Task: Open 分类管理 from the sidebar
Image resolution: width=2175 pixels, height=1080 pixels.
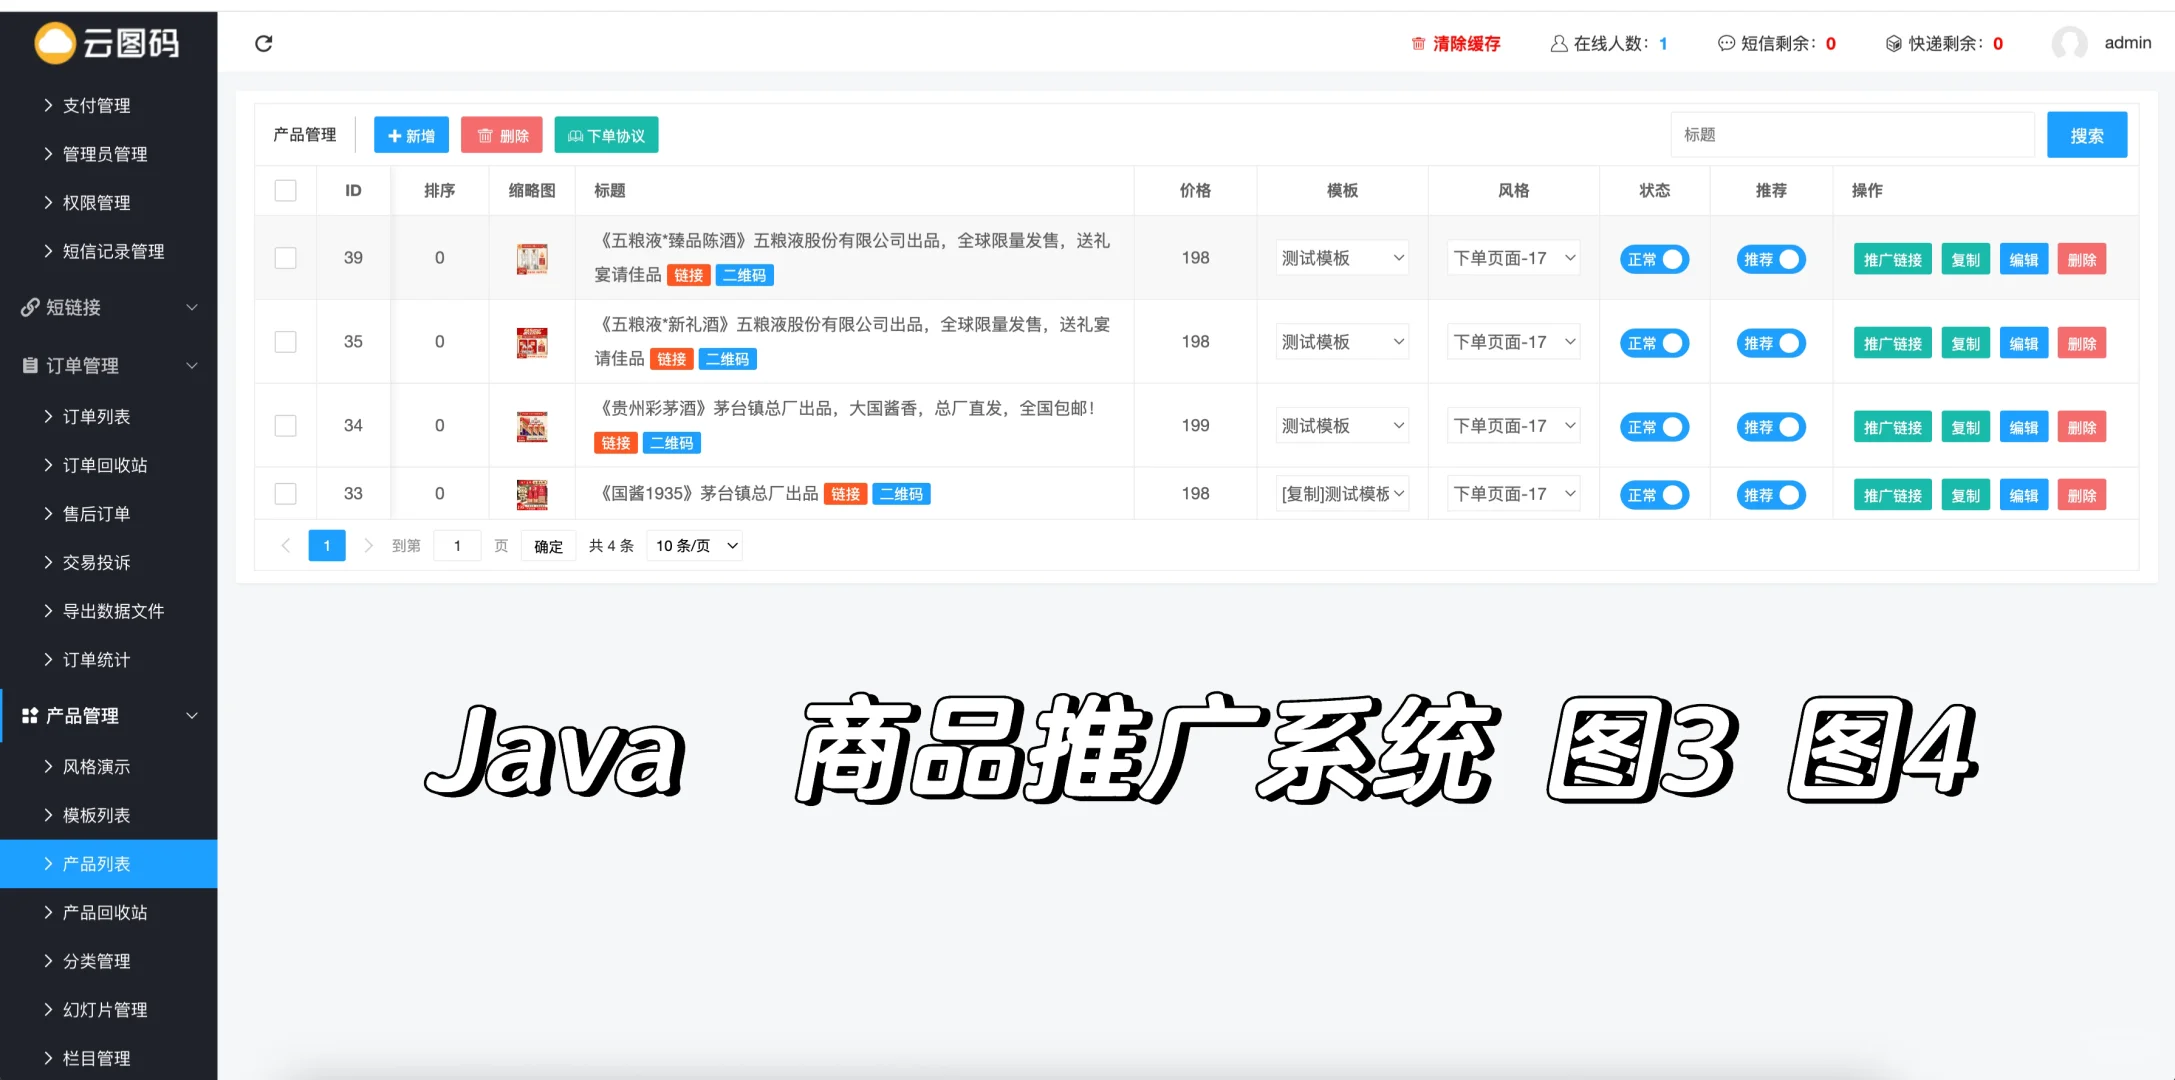Action: (x=97, y=960)
